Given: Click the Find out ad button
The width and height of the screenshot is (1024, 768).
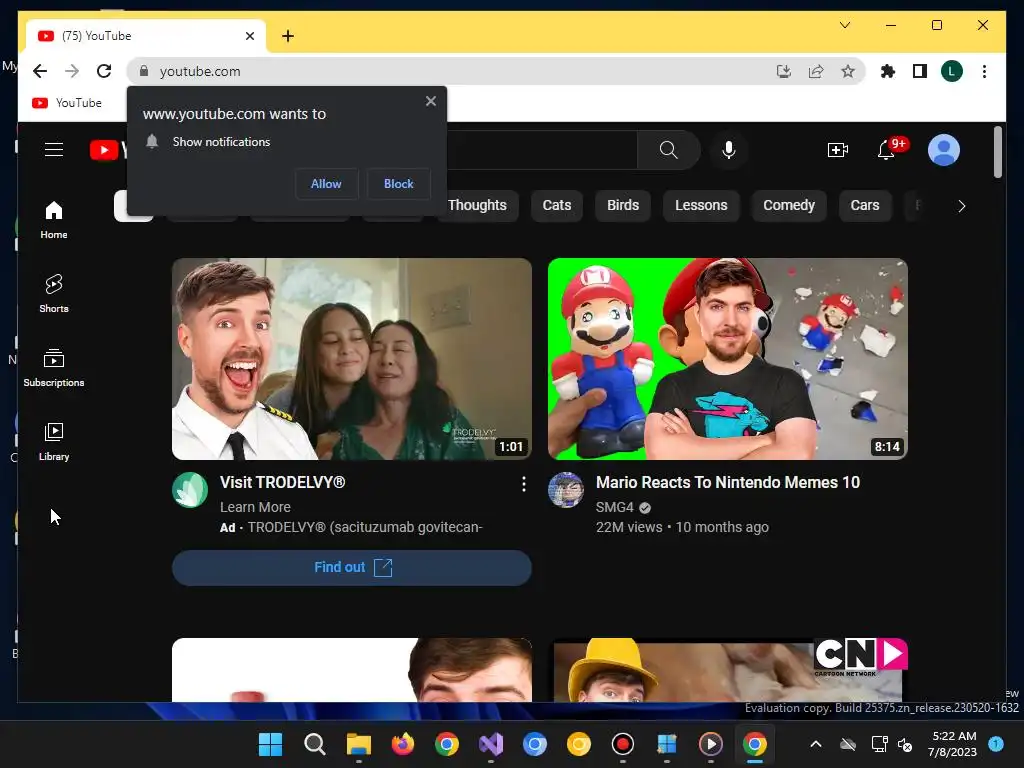Looking at the screenshot, I should 352,568.
